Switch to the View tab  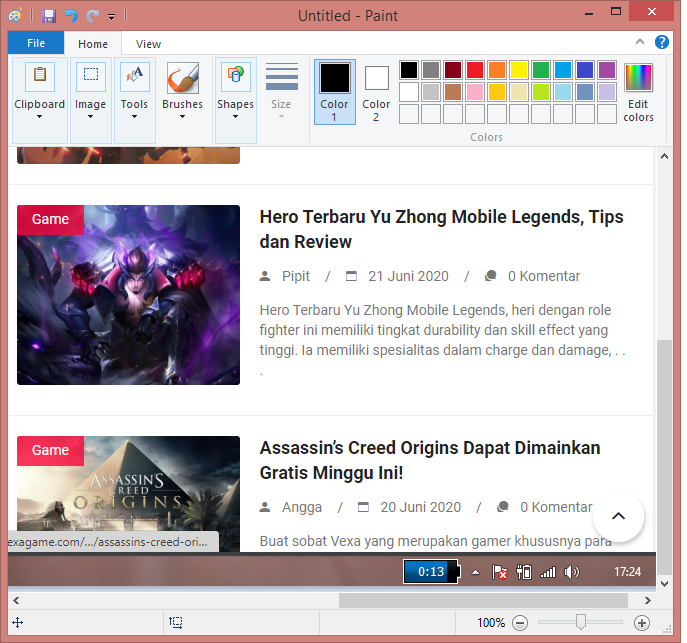(x=148, y=44)
